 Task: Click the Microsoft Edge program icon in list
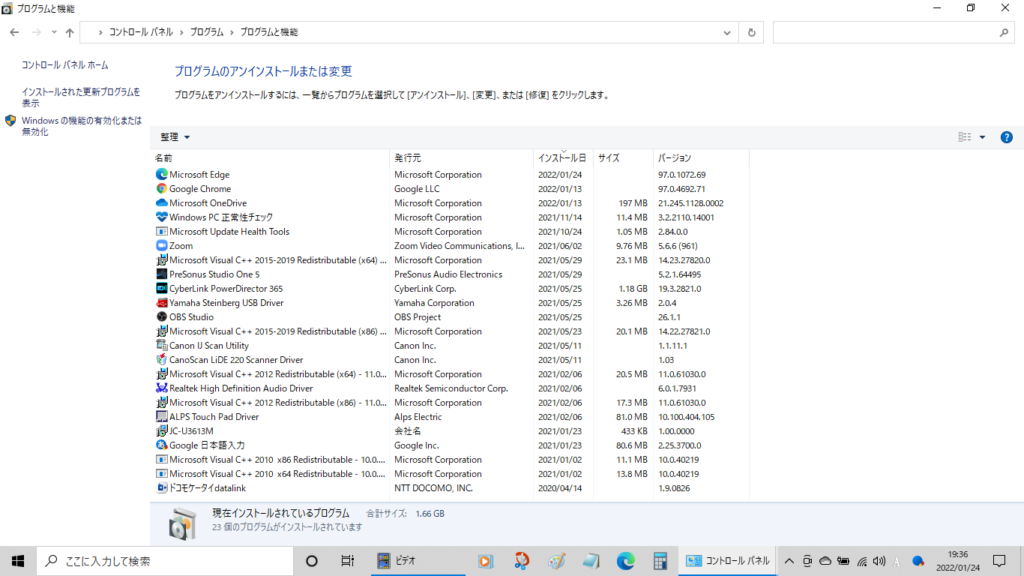(161, 174)
